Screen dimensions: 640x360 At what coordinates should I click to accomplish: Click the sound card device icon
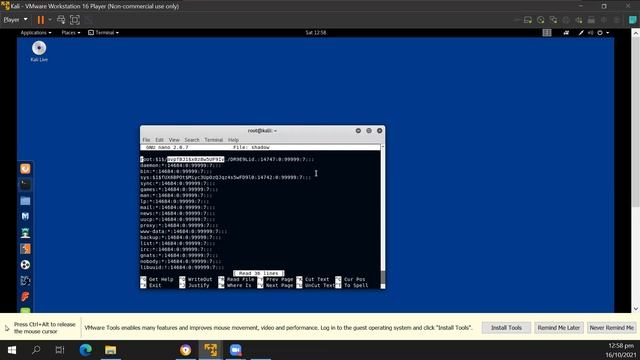(x=579, y=20)
